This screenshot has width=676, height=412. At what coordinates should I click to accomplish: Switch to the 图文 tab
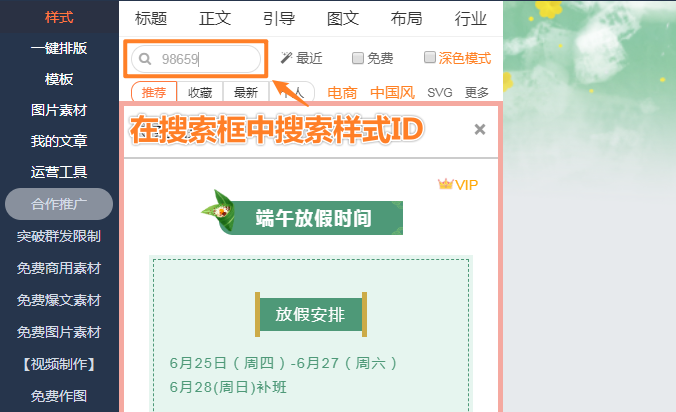pos(343,19)
